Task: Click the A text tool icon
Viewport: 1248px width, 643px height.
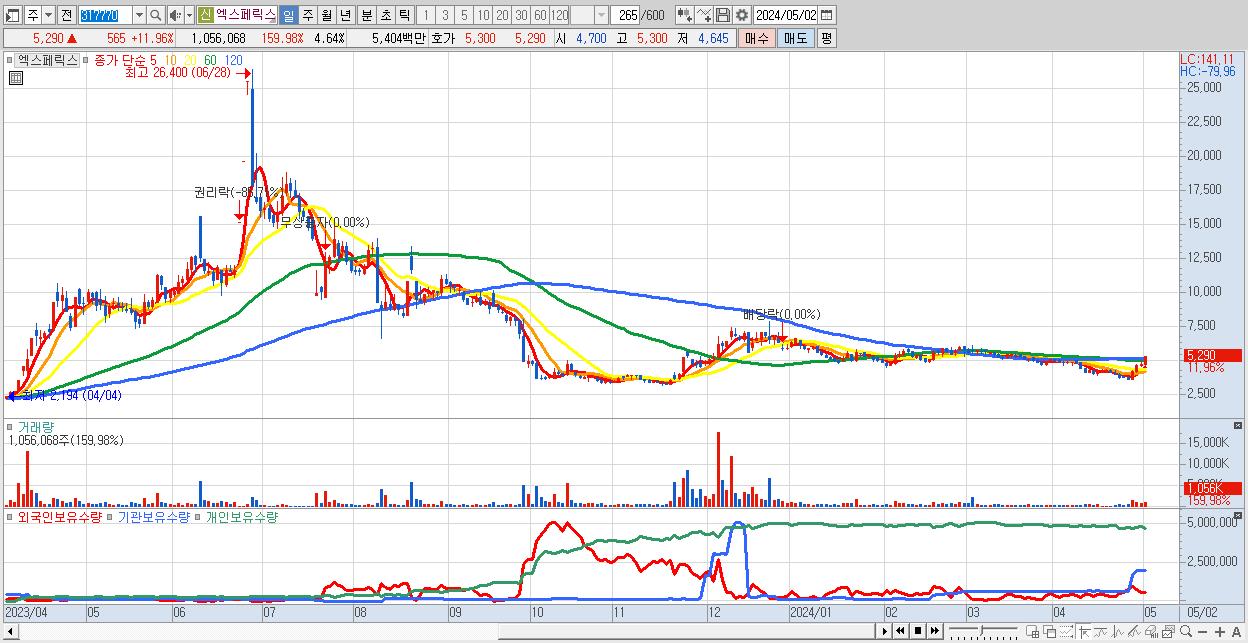Action: coord(1236,632)
